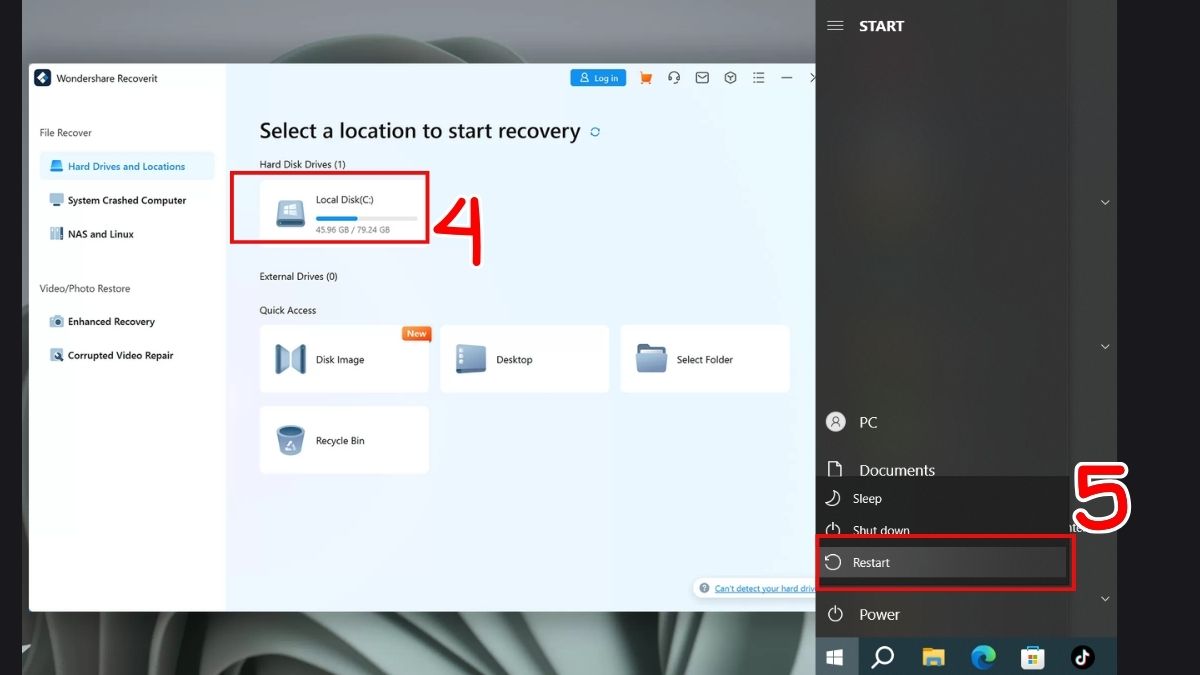This screenshot has width=1200, height=675.
Task: Choose Sleep from the power menu
Action: [868, 498]
